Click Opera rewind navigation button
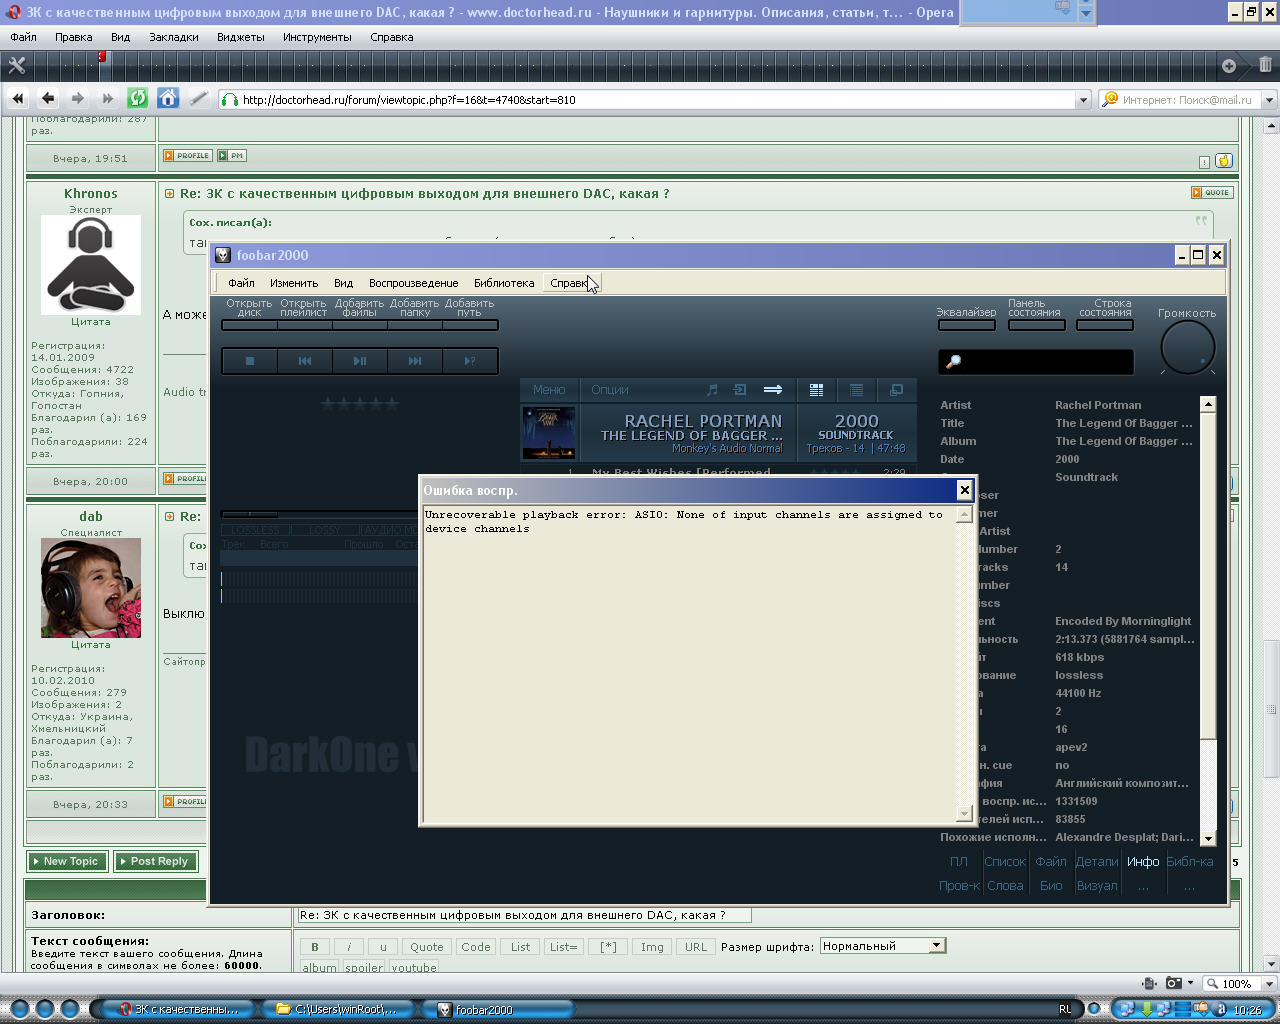The width and height of the screenshot is (1280, 1024). [18, 98]
